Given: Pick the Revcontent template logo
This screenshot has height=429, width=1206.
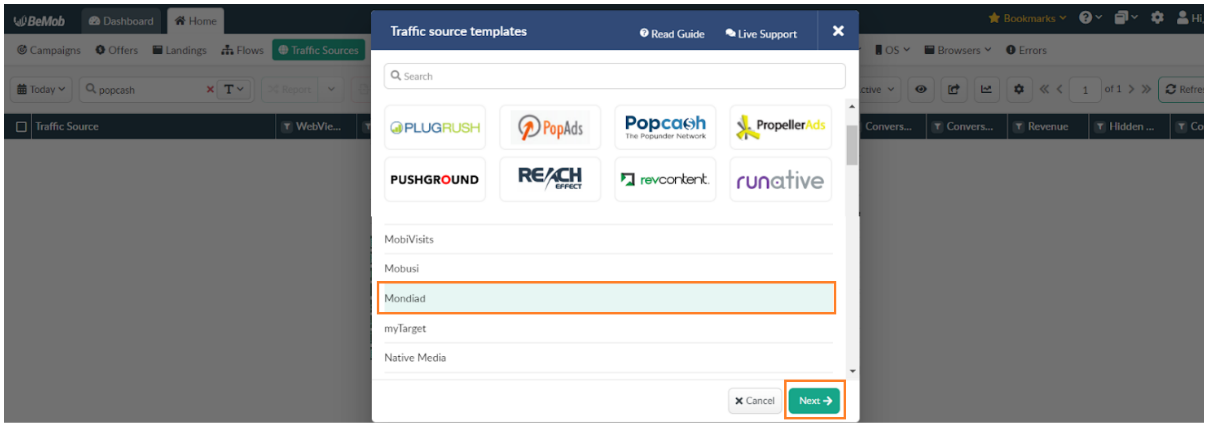Looking at the screenshot, I should coord(665,180).
